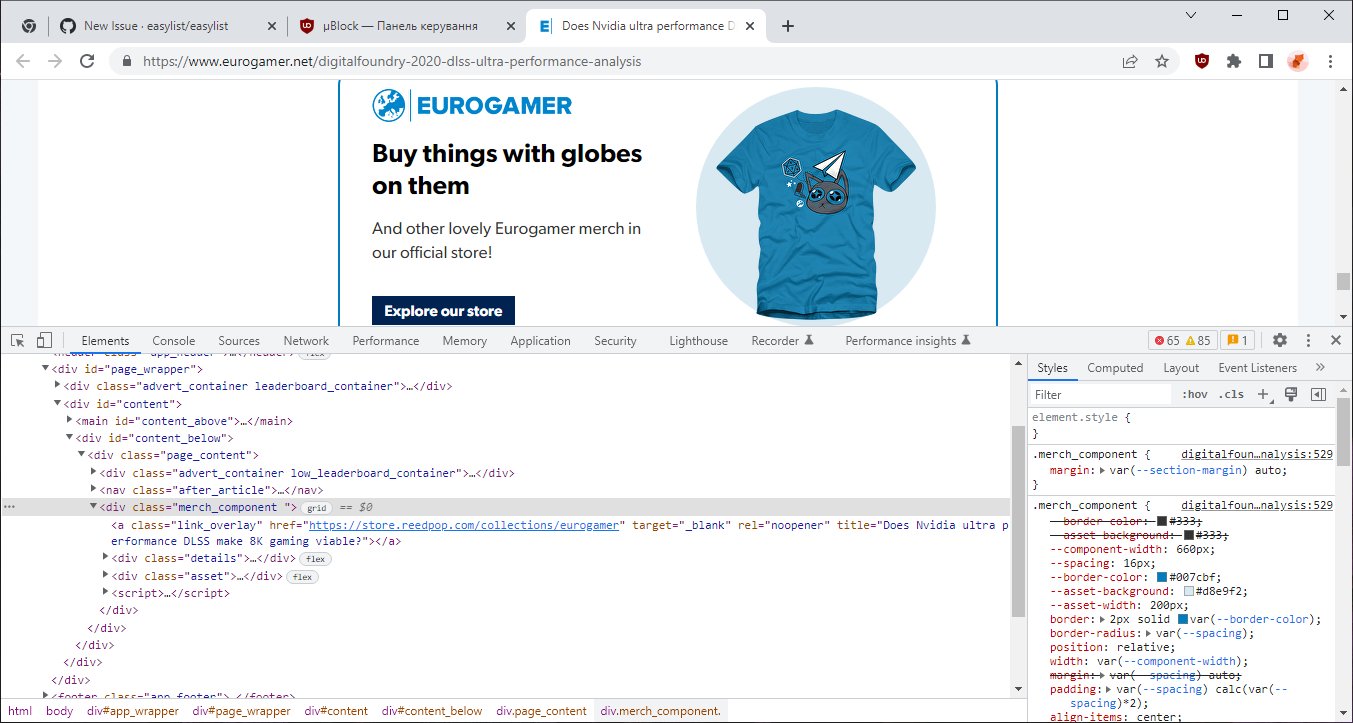Screen dimensions: 1353x723
Task: Open the DevTools settings gear
Action: [x=1280, y=340]
